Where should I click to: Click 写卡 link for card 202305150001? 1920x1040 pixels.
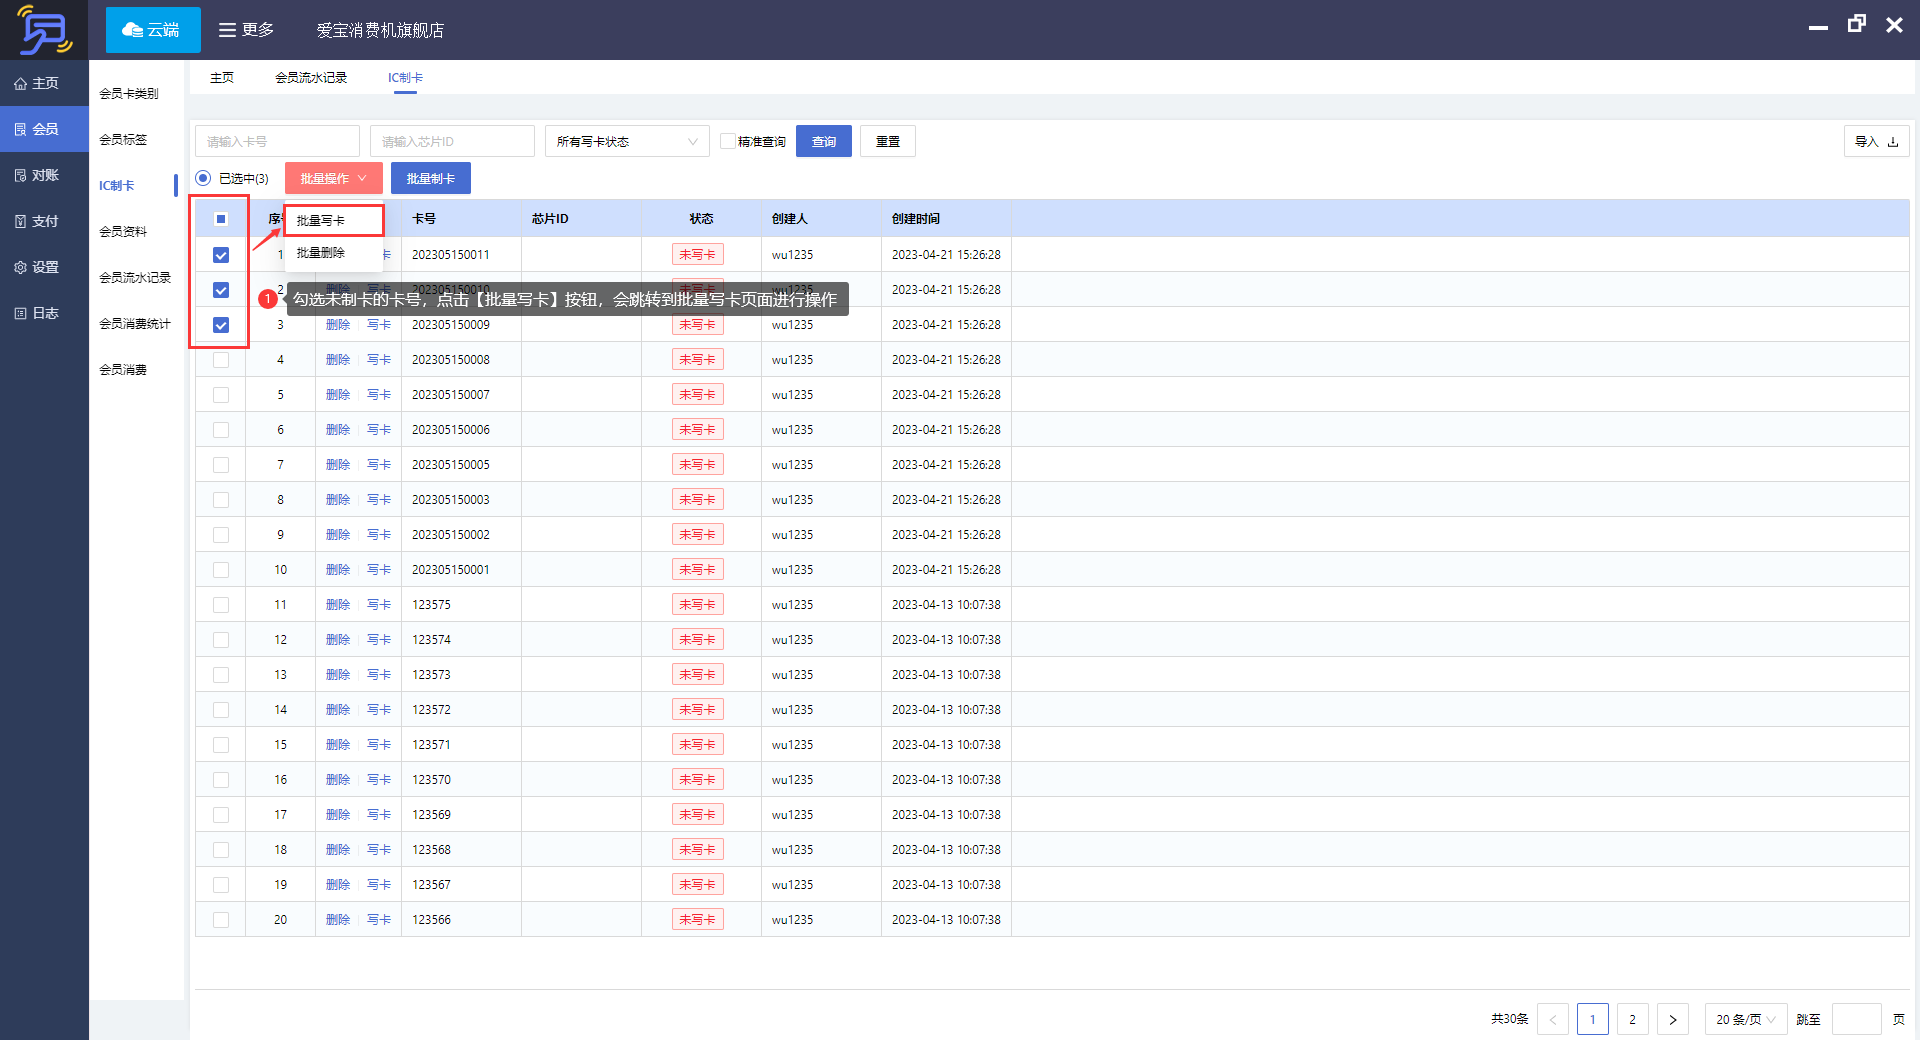point(379,570)
